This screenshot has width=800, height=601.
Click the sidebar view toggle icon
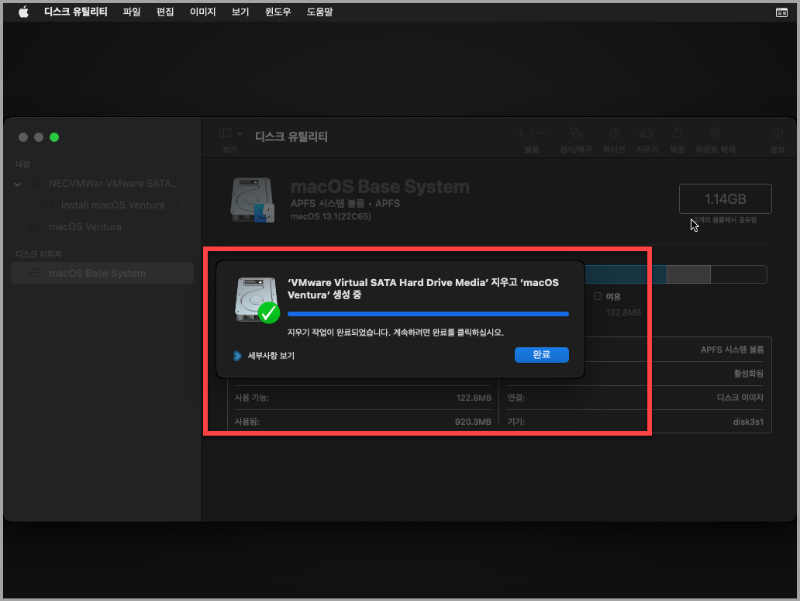225,133
